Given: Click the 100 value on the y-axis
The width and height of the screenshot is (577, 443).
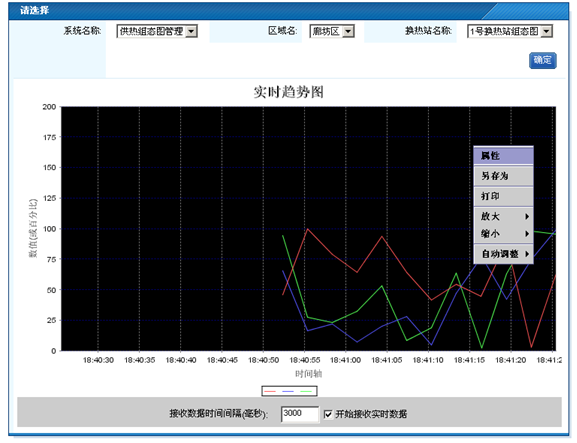Looking at the screenshot, I should pos(49,229).
